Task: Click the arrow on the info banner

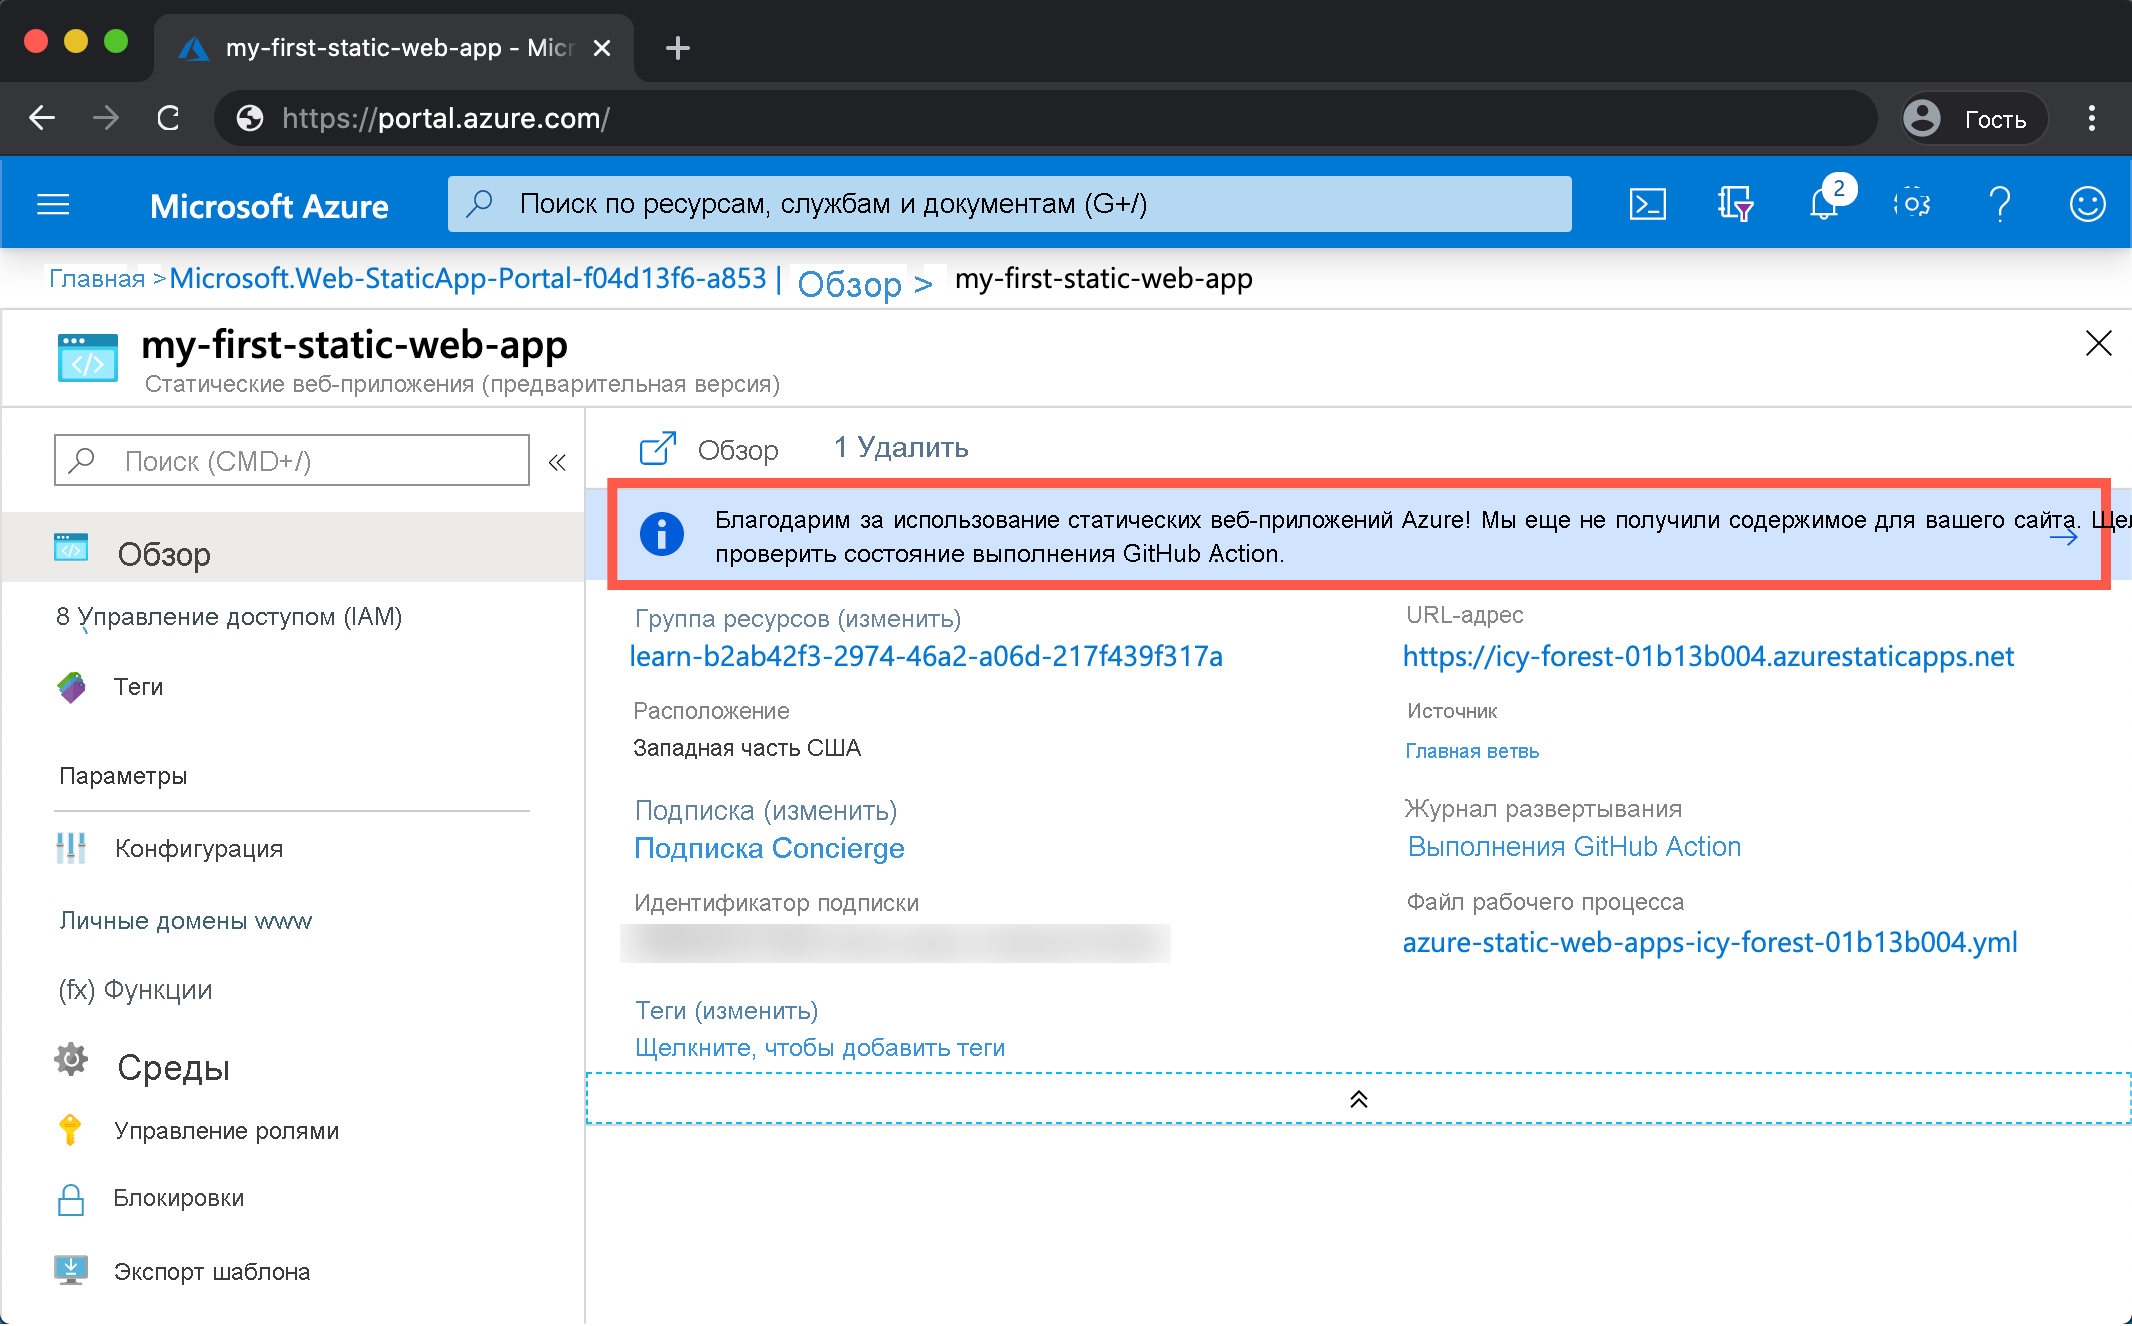Action: click(x=2063, y=537)
